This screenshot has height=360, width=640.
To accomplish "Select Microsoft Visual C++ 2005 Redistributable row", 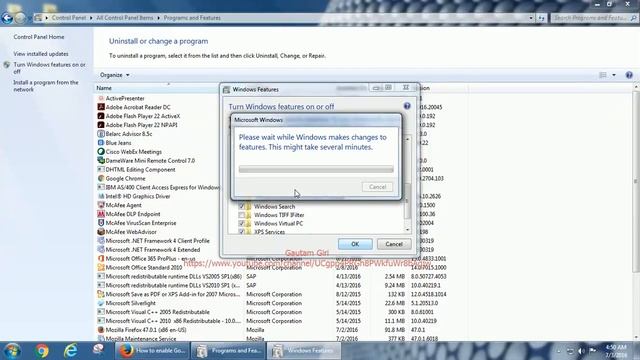I will coord(272,312).
